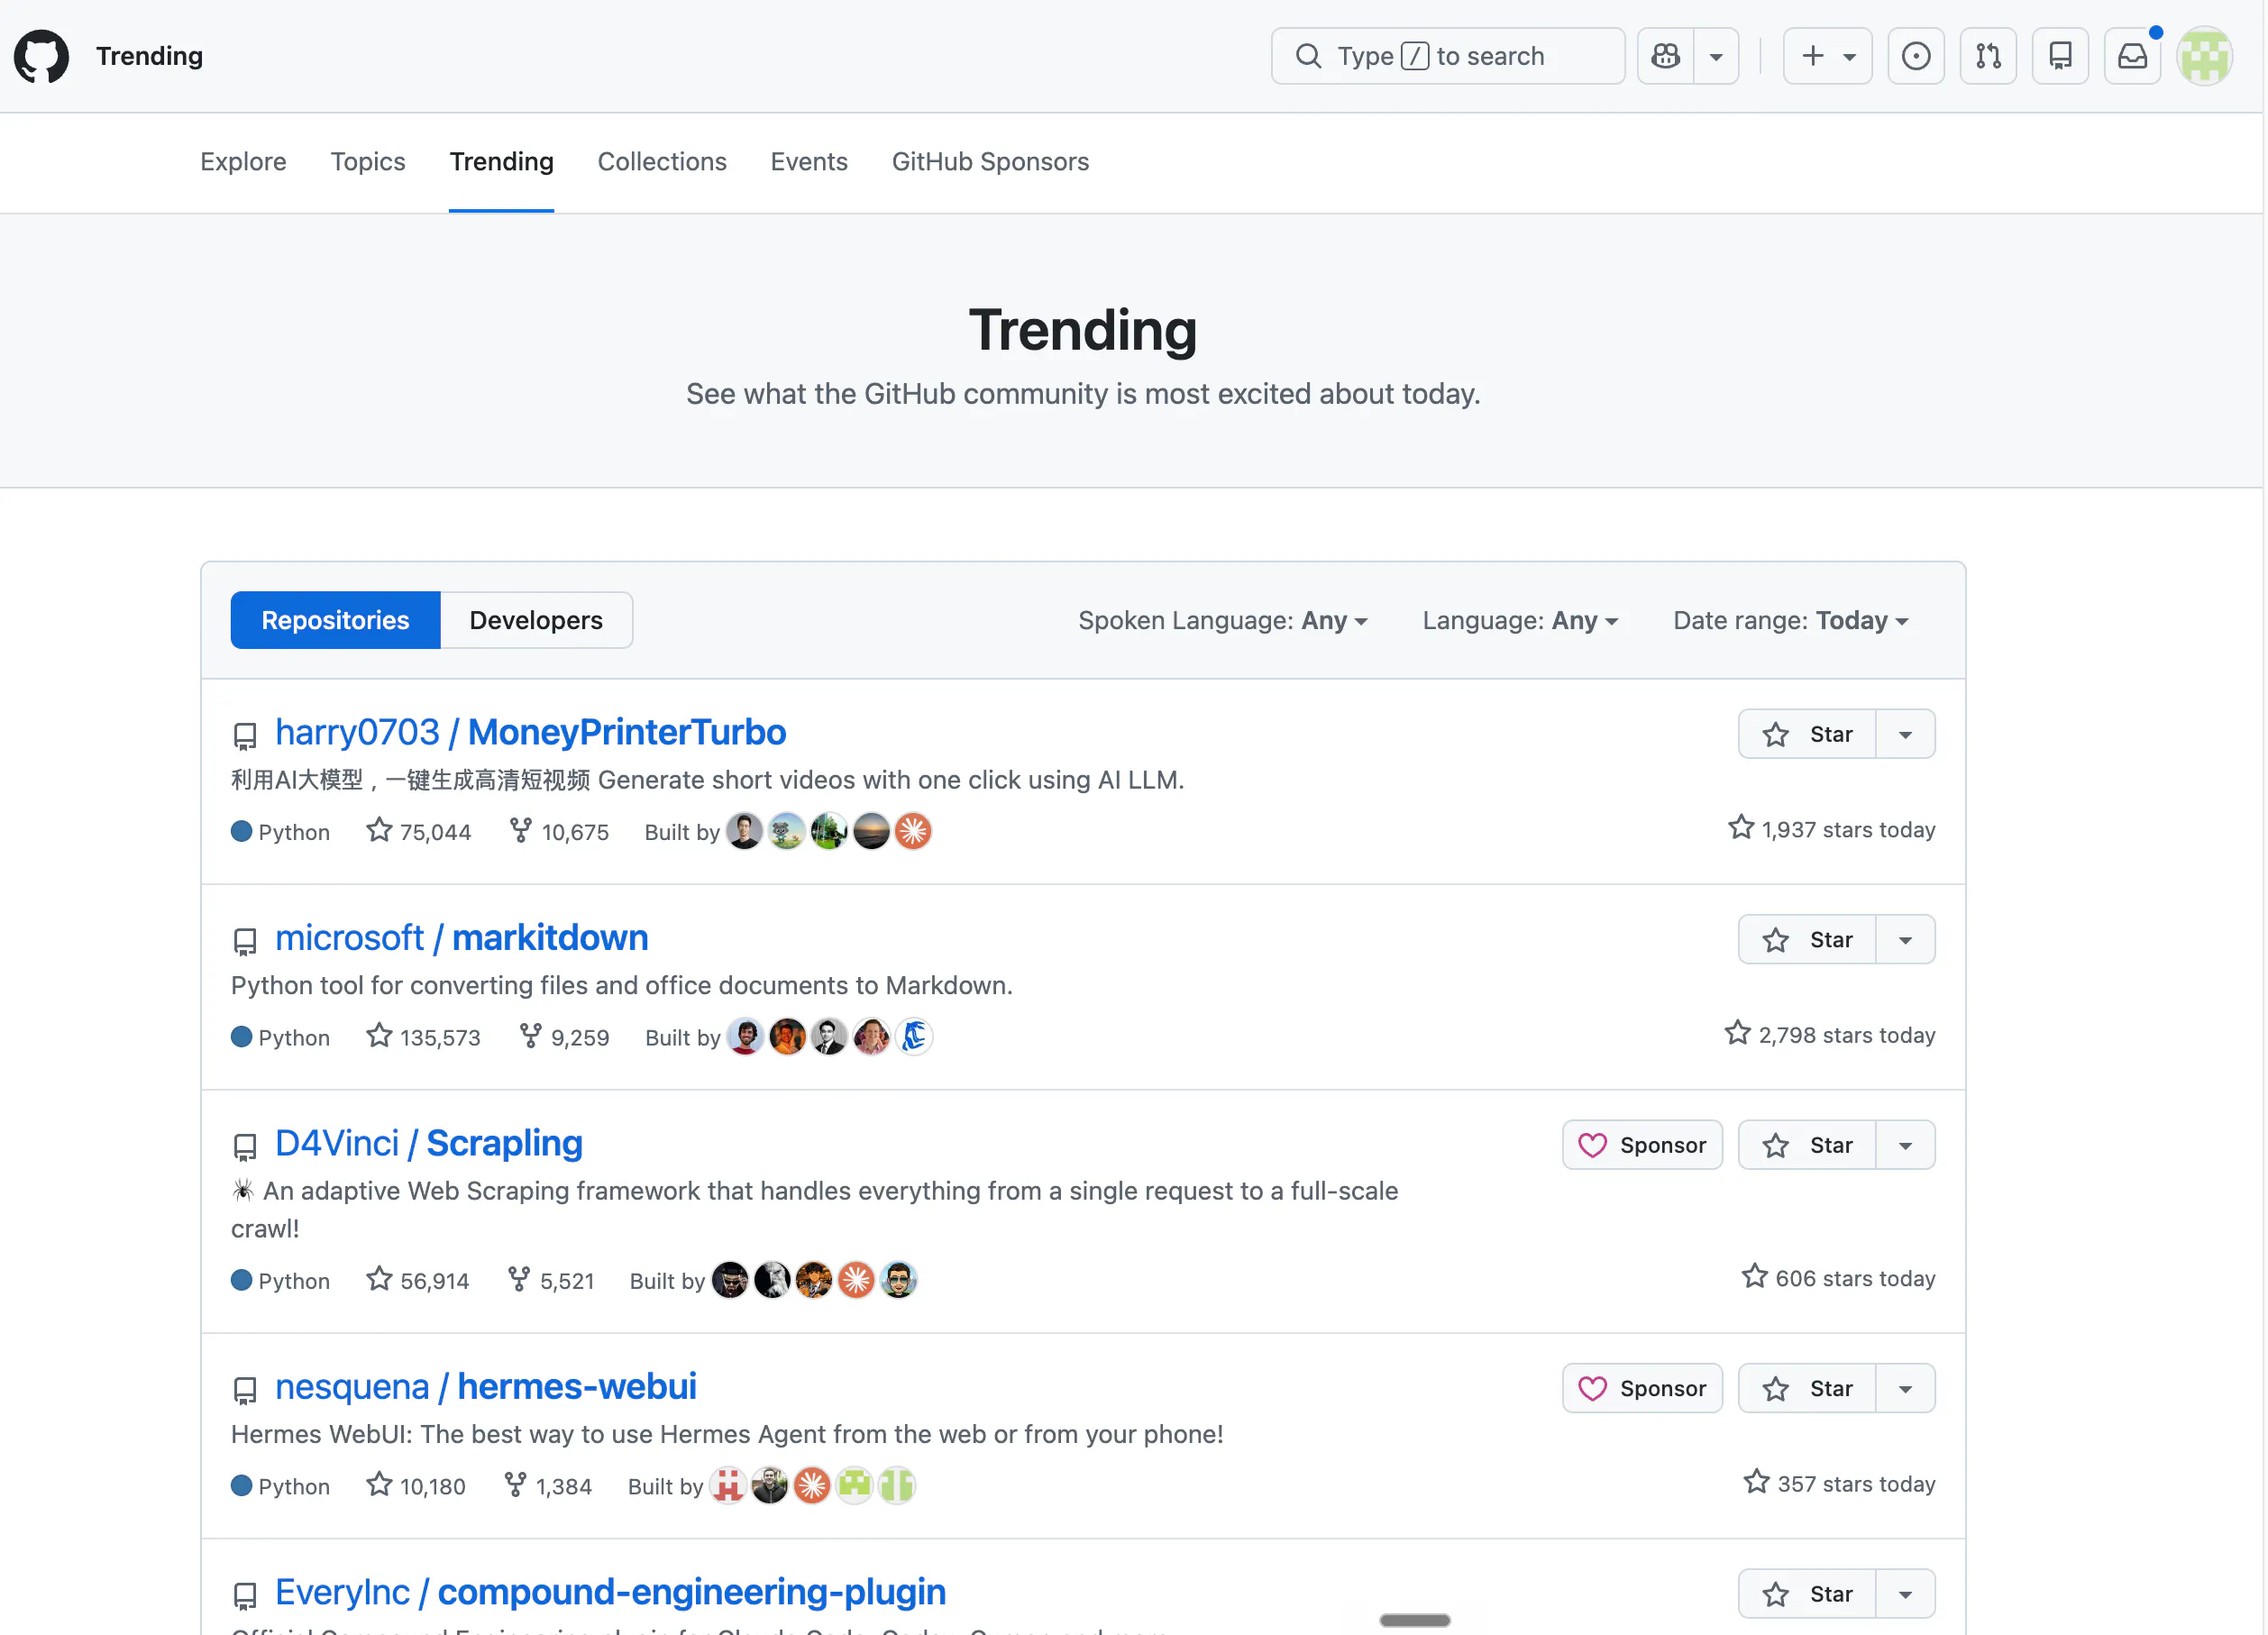Viewport: 2268px width, 1635px height.
Task: Open harry0703 / MoneyPrinterTurbo repository link
Action: [x=531, y=732]
